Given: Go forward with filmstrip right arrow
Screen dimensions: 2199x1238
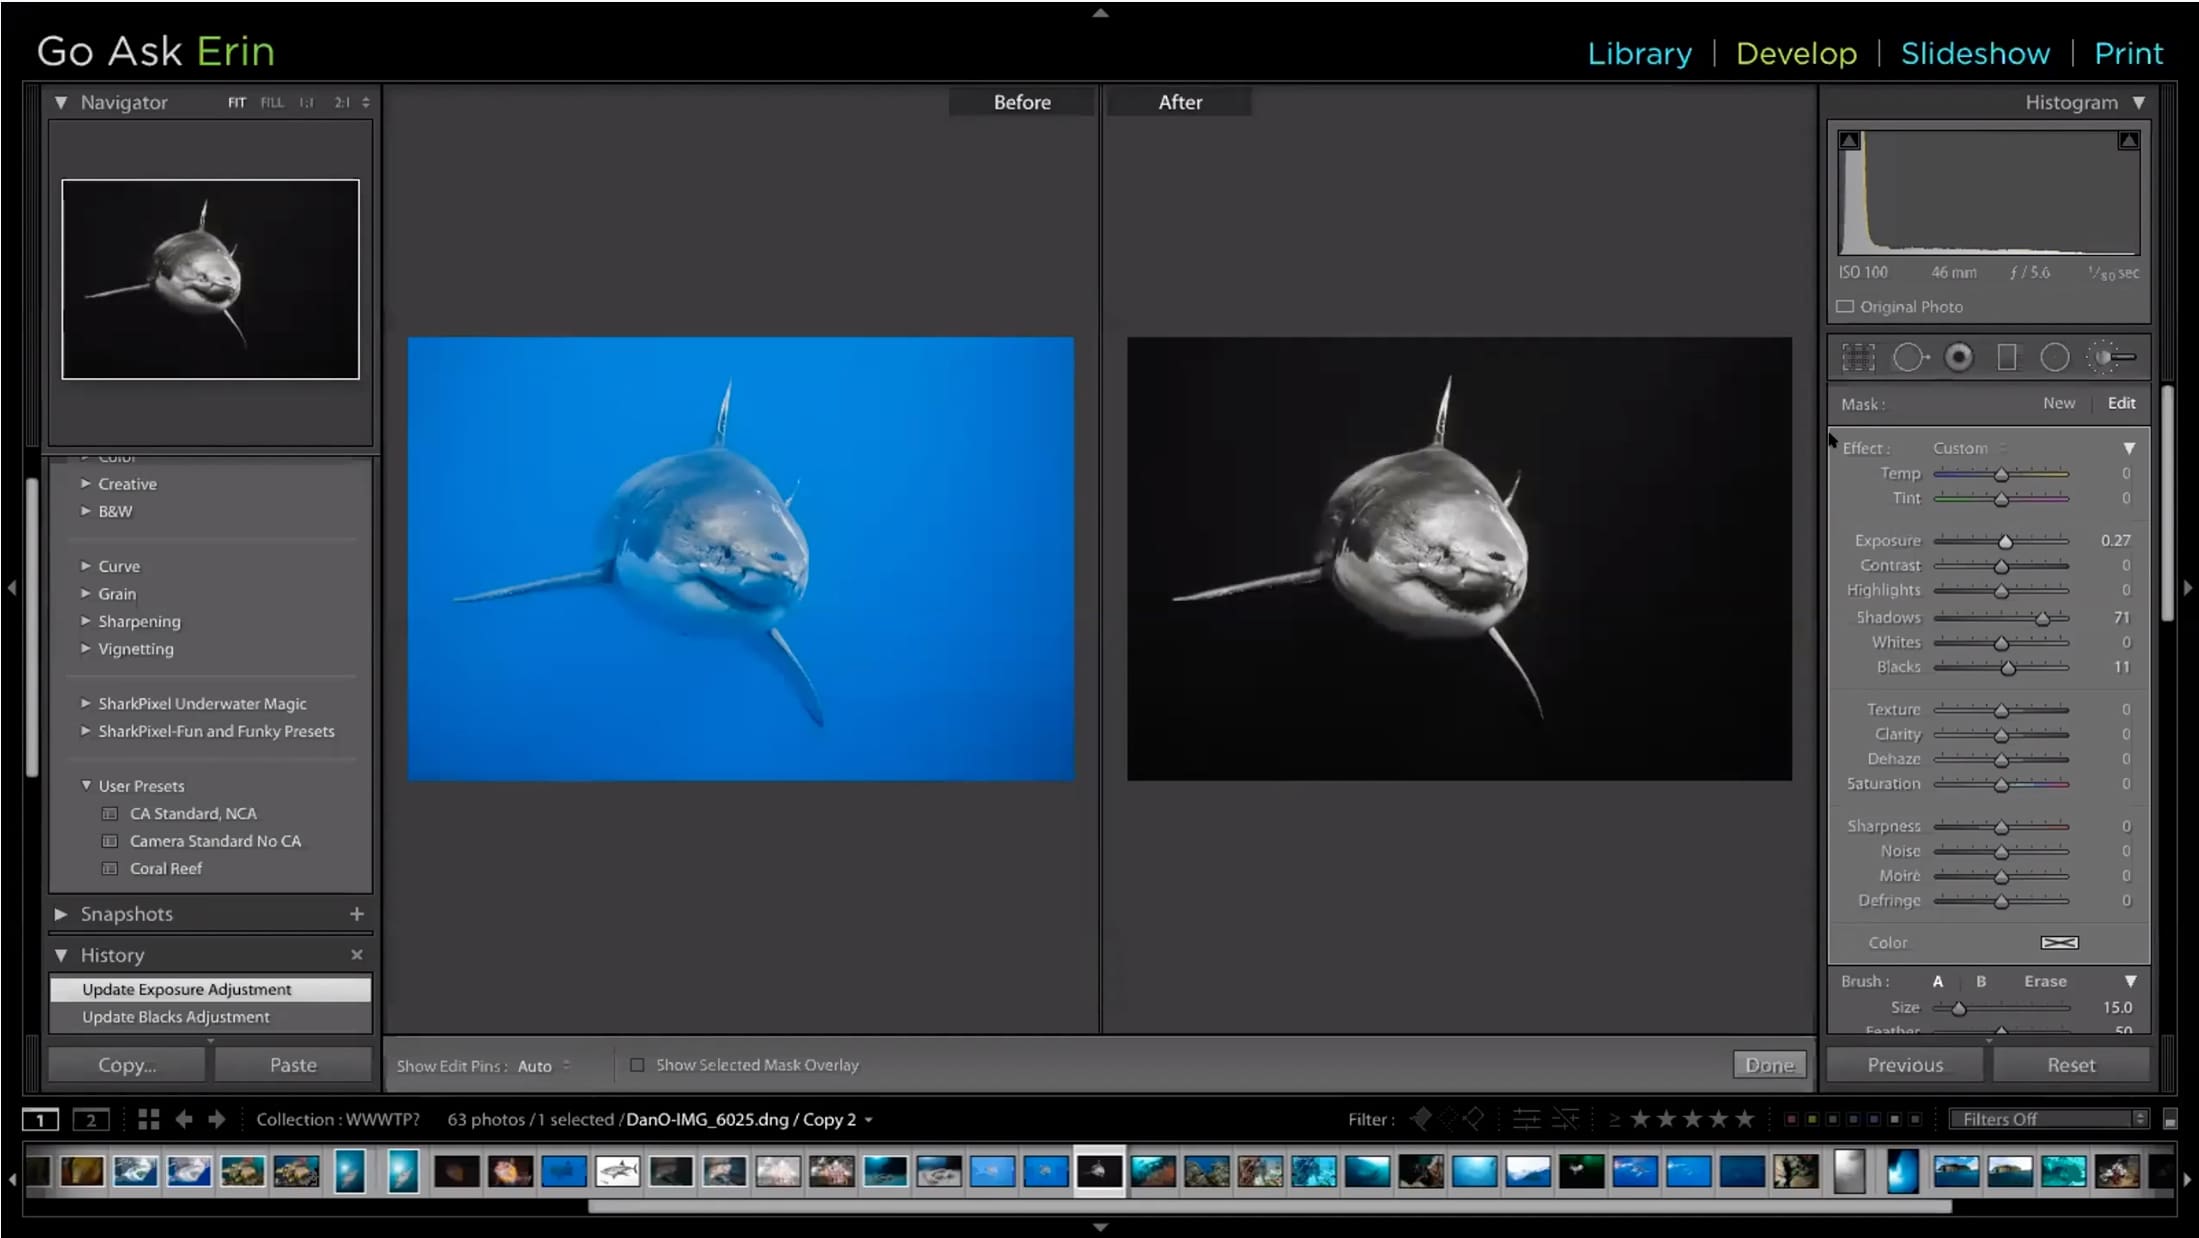Looking at the screenshot, I should click(x=217, y=1119).
